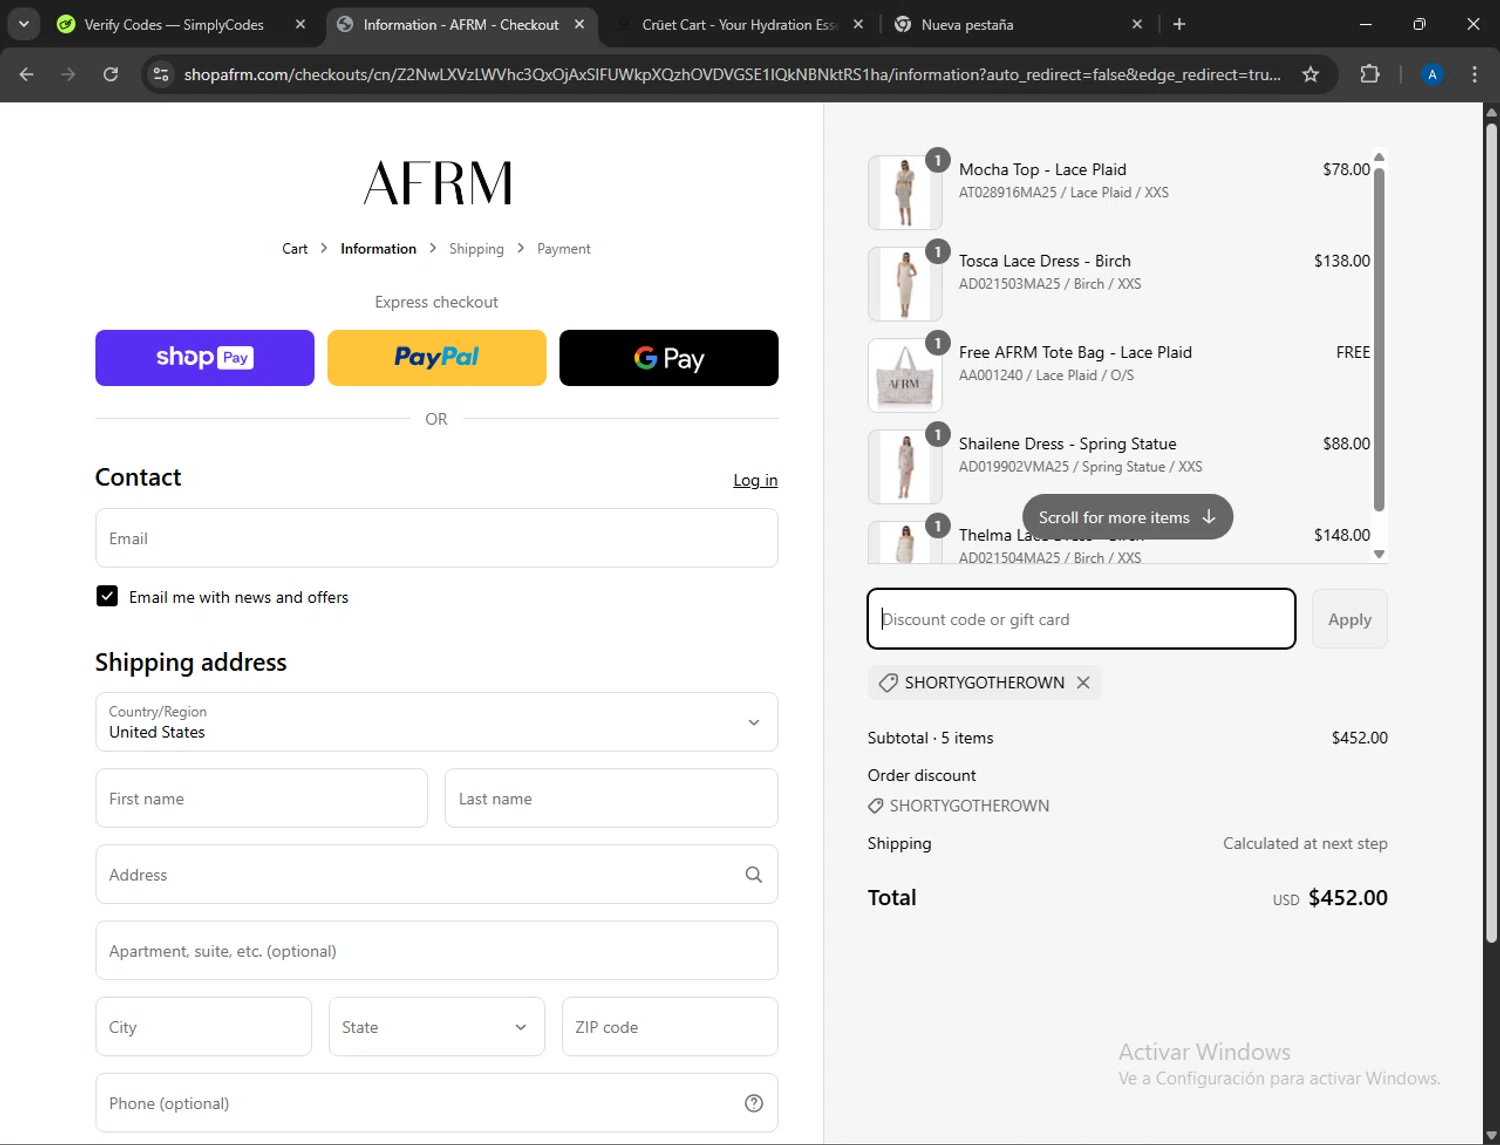Close the Nueva pestaña tab
The height and width of the screenshot is (1145, 1500).
[x=1137, y=24]
